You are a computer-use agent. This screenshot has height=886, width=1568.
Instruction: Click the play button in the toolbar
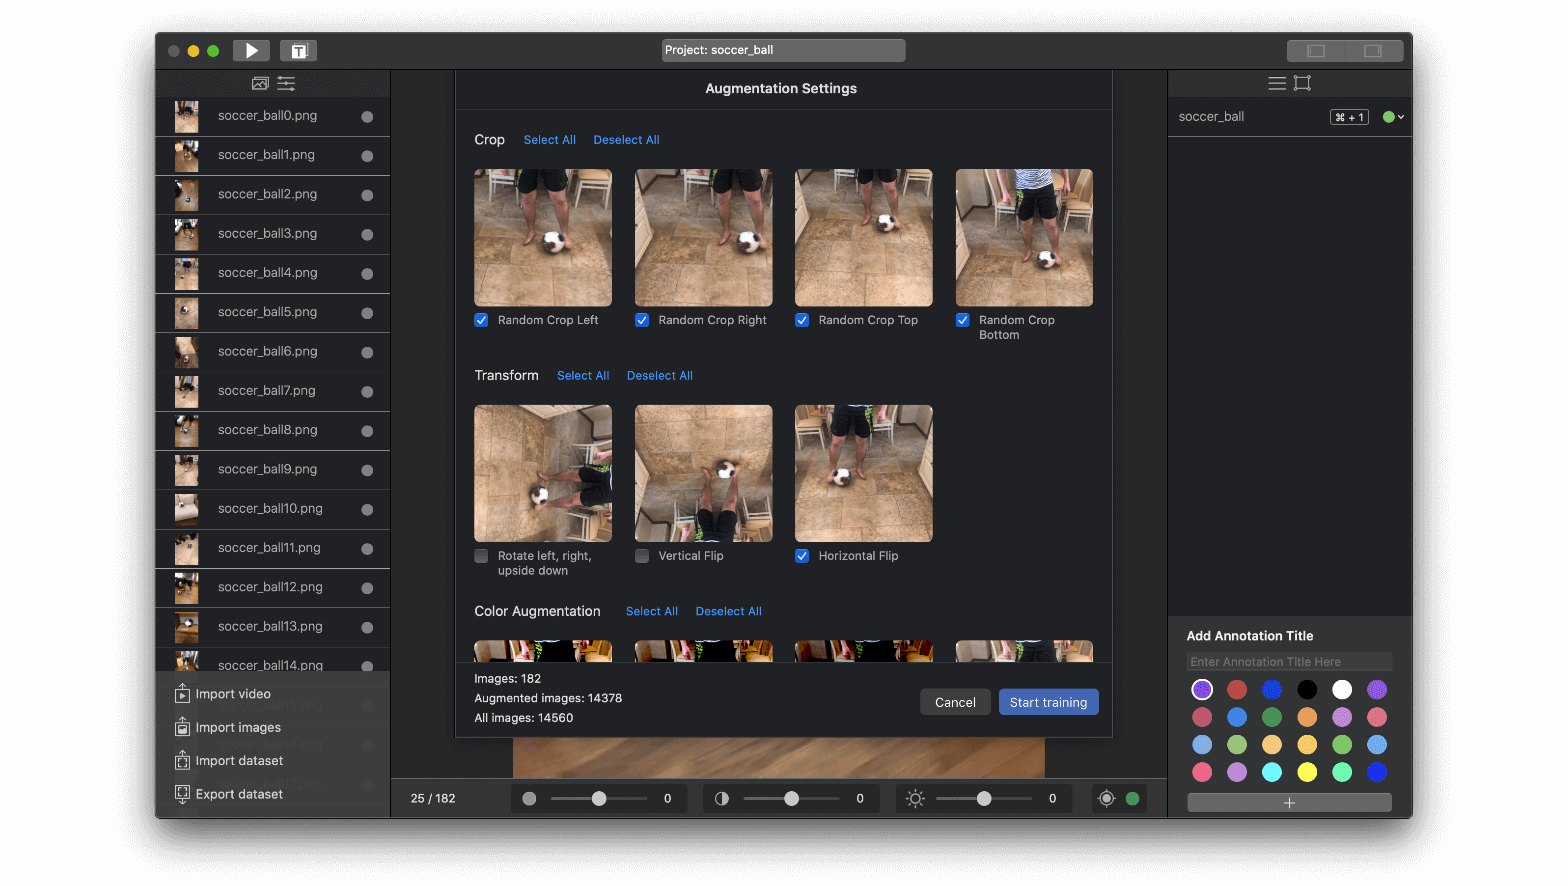tap(251, 50)
